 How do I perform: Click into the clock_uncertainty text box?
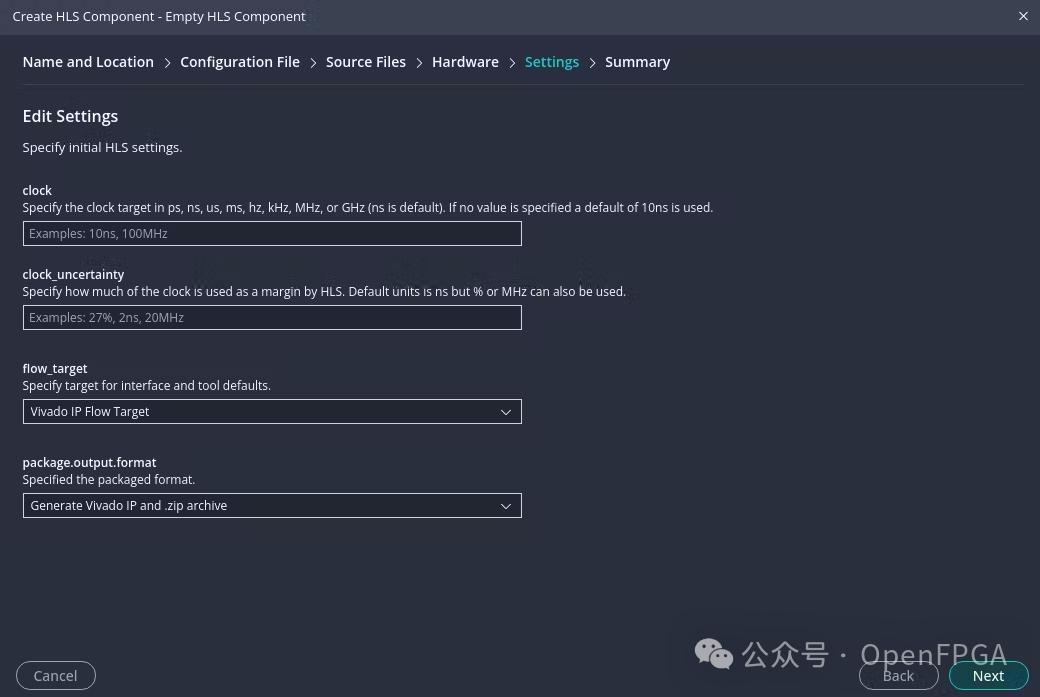272,318
